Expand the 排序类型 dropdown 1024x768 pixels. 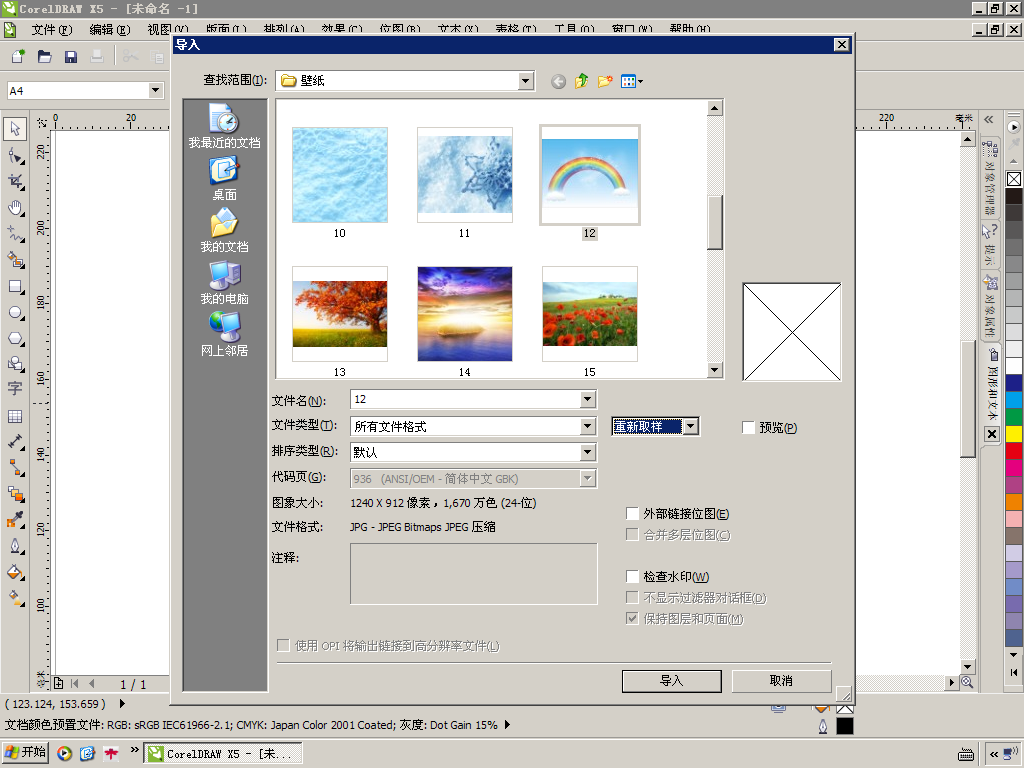588,452
